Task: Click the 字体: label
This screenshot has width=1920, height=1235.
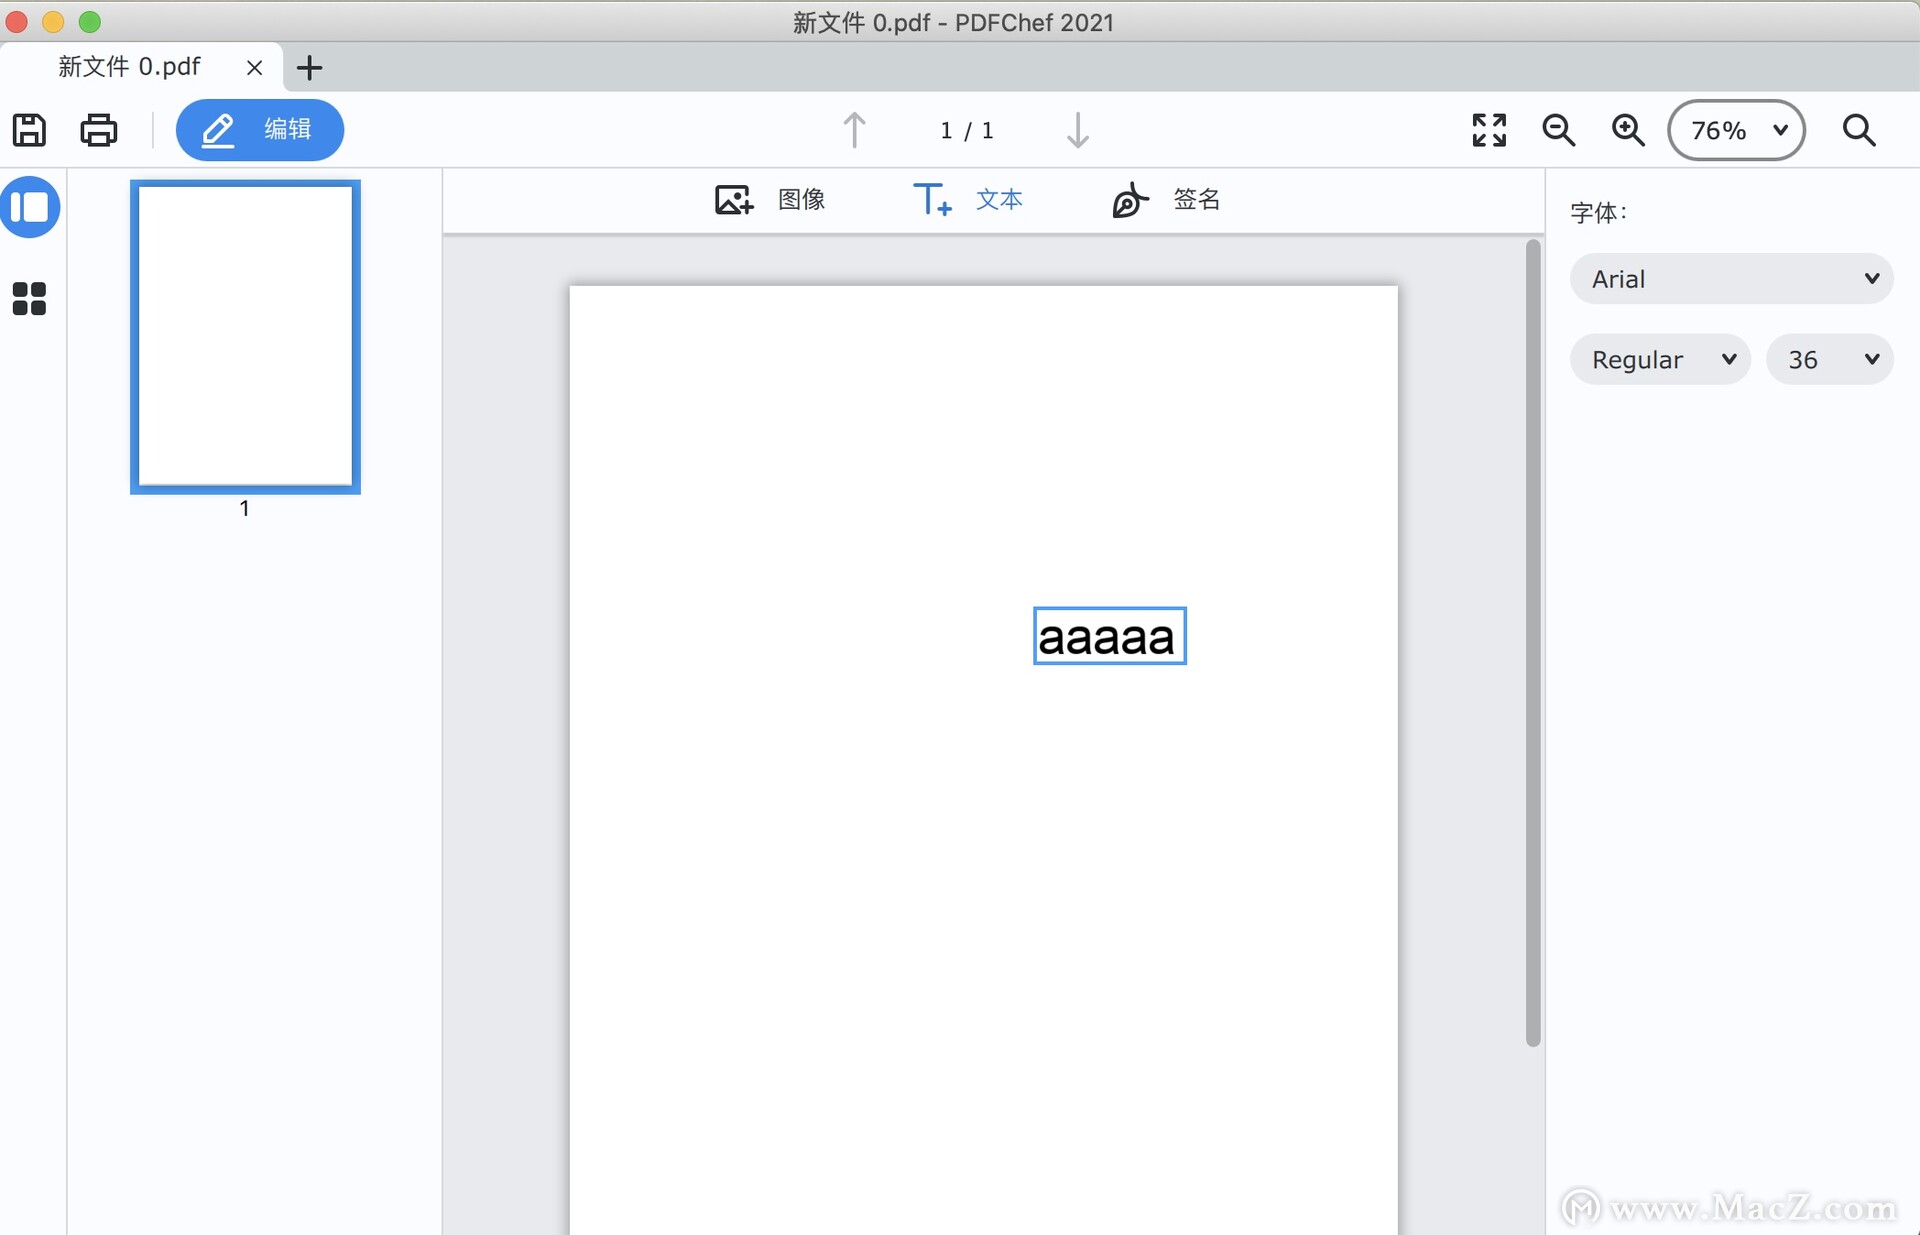Action: click(x=1599, y=212)
